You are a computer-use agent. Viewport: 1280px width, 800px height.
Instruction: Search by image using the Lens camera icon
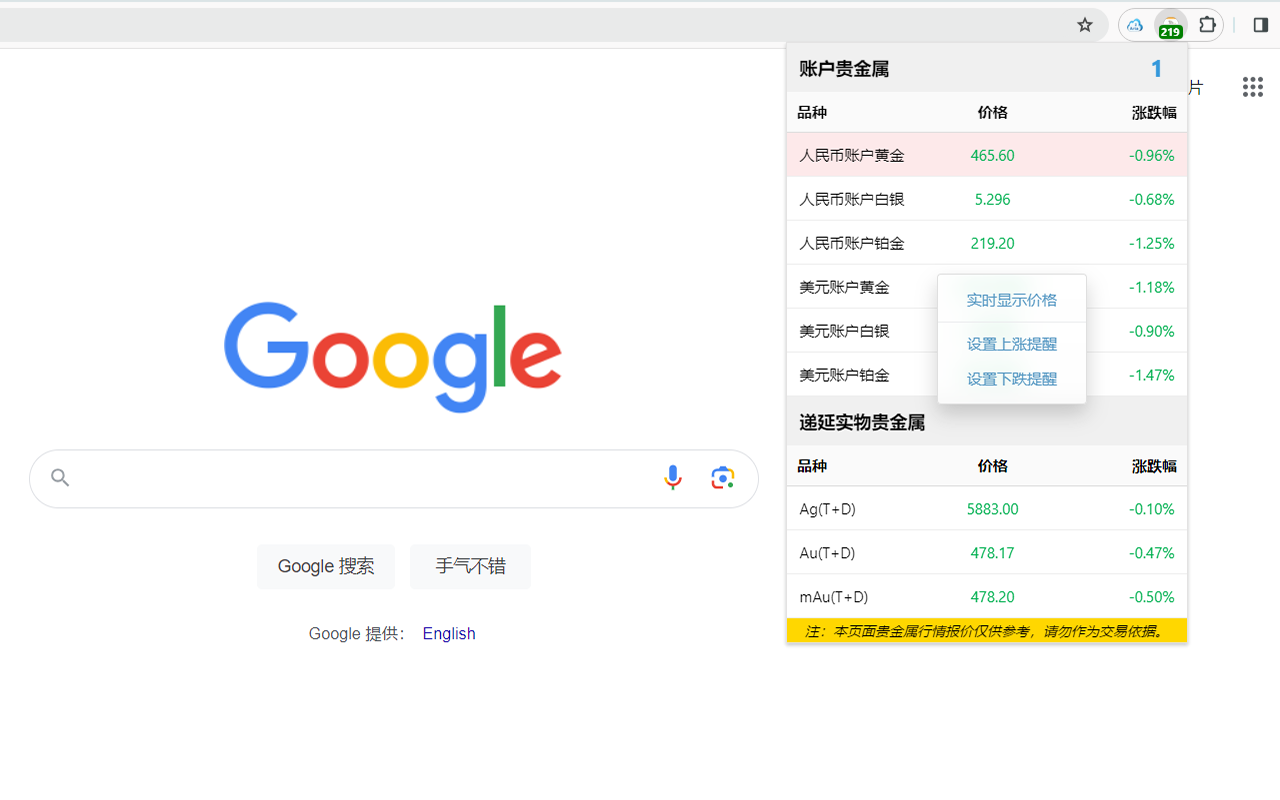coord(723,477)
